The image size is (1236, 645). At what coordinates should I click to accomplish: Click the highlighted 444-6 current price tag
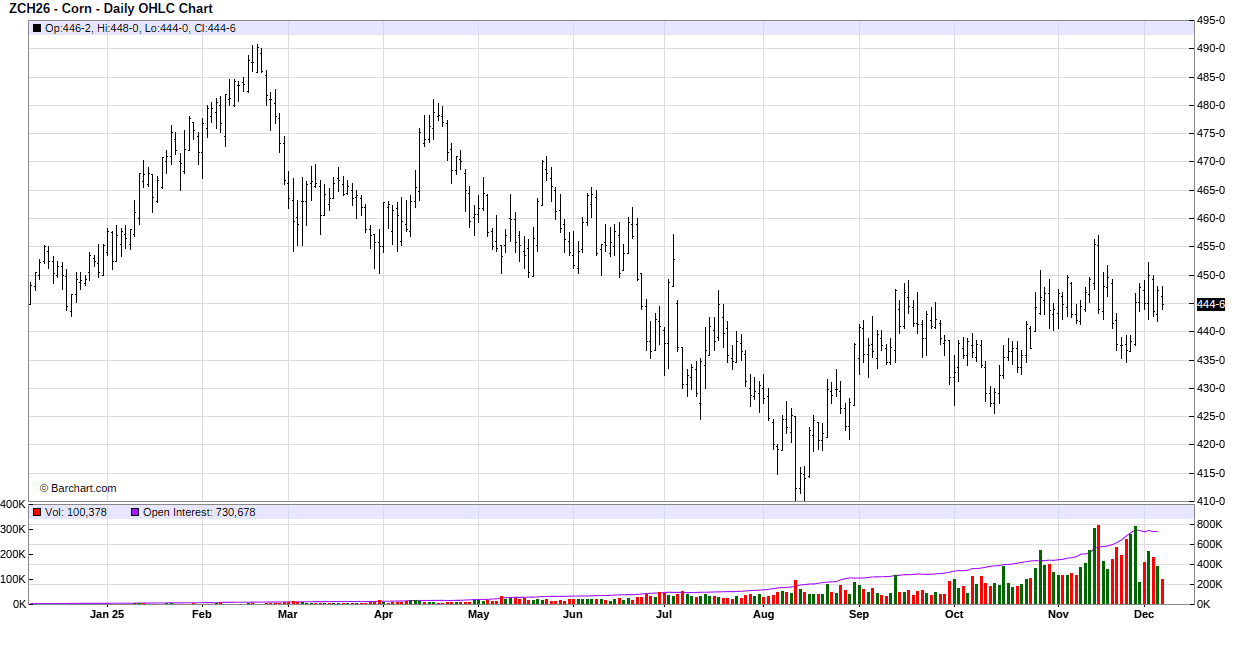coord(1210,304)
